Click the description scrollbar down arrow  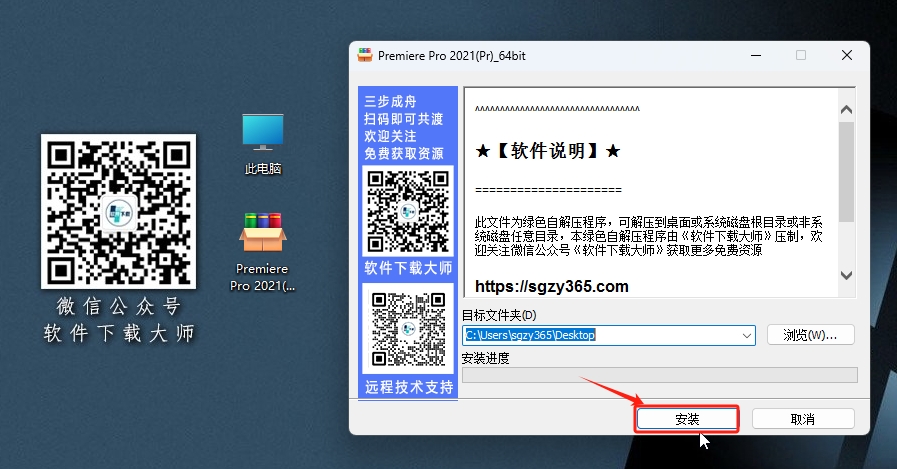click(x=847, y=275)
